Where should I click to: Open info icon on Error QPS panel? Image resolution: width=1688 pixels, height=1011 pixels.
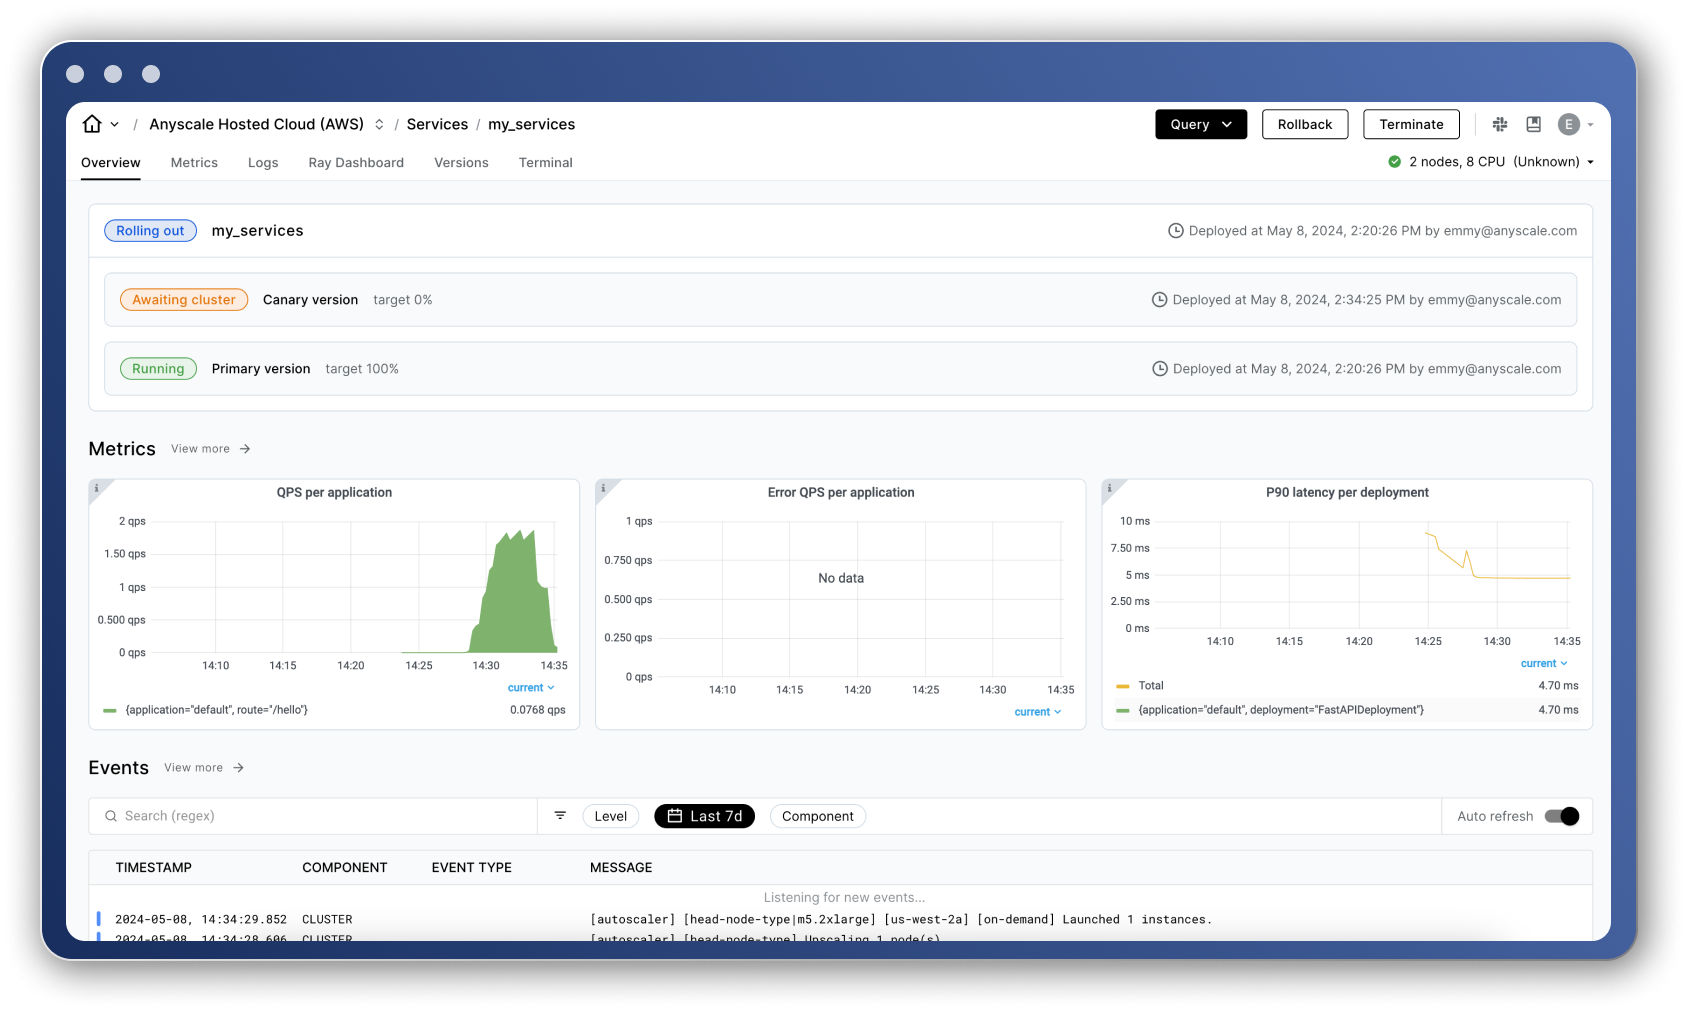(x=603, y=488)
